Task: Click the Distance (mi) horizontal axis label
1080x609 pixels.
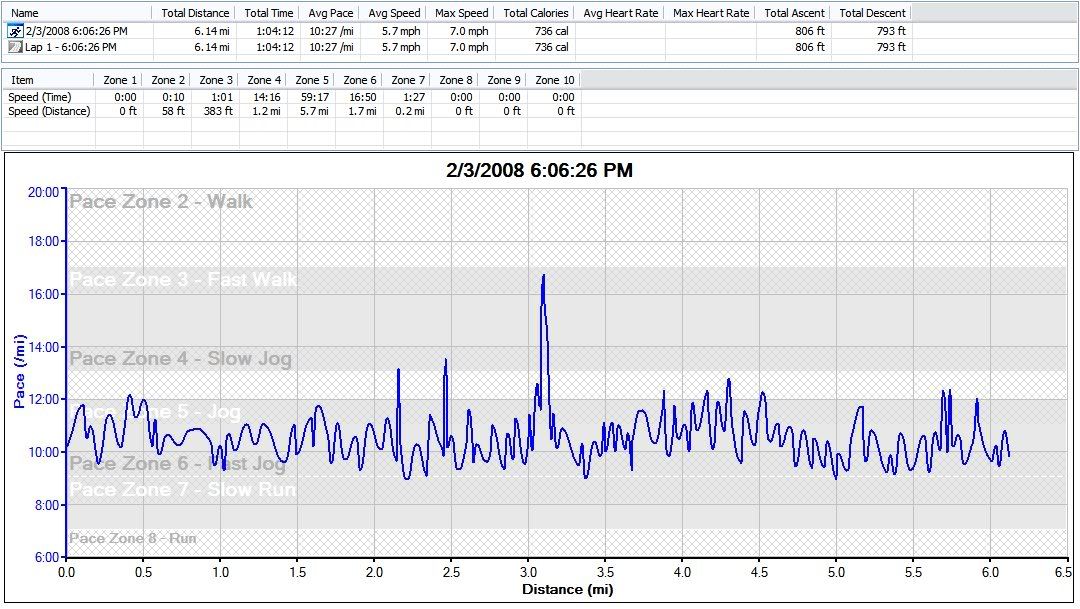Action: coord(567,589)
